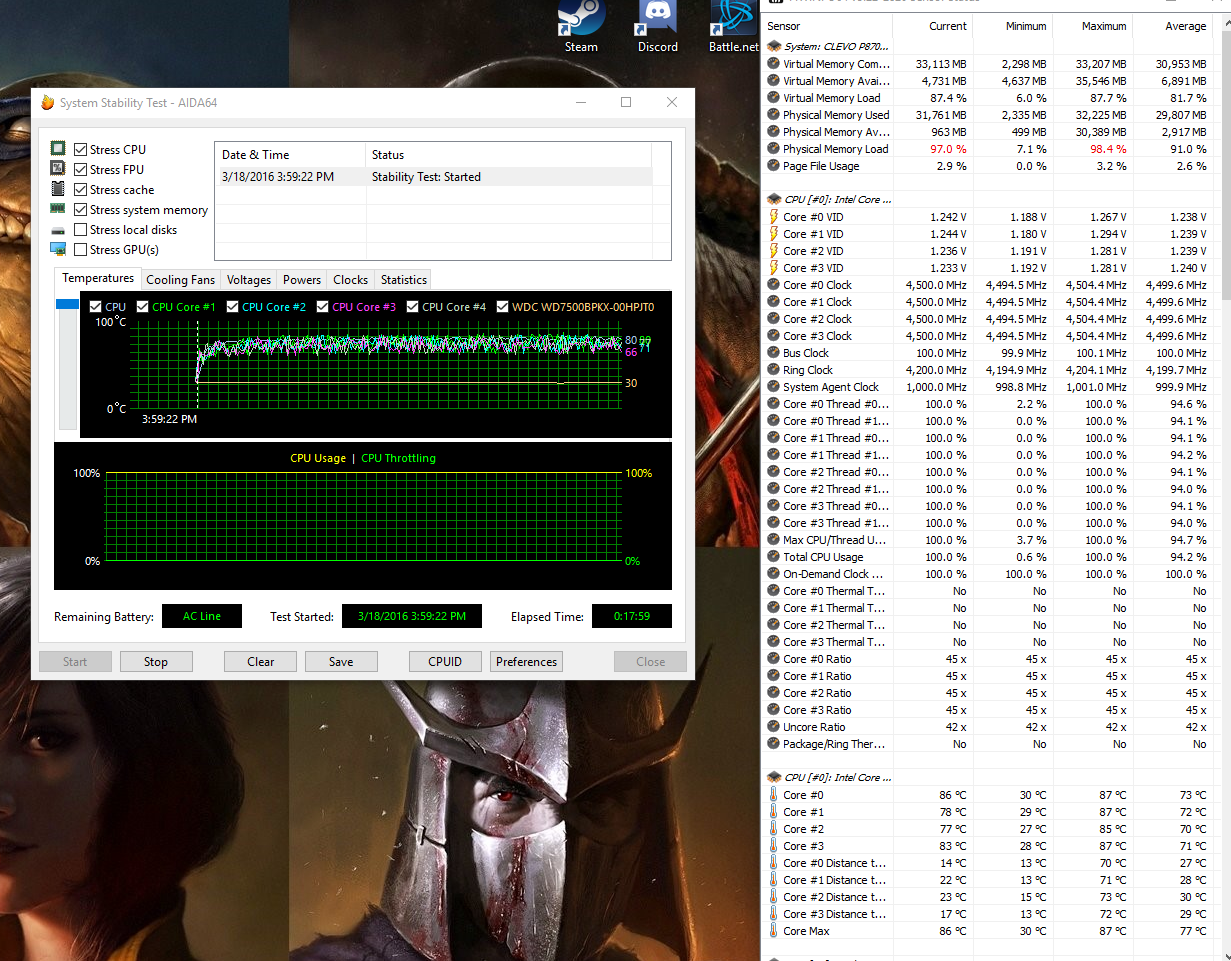Click the 4,200.0 MHz Ring Clock value
This screenshot has height=961, width=1231.
click(937, 370)
